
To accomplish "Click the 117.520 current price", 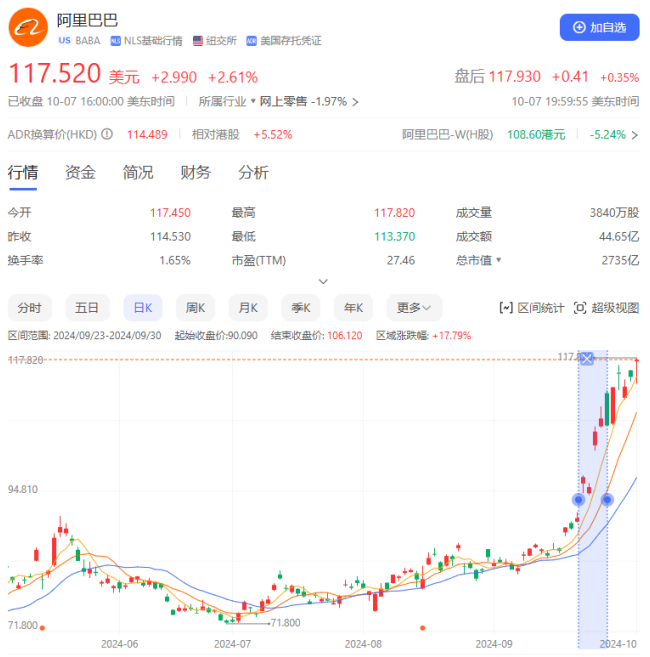I will pyautogui.click(x=54, y=73).
